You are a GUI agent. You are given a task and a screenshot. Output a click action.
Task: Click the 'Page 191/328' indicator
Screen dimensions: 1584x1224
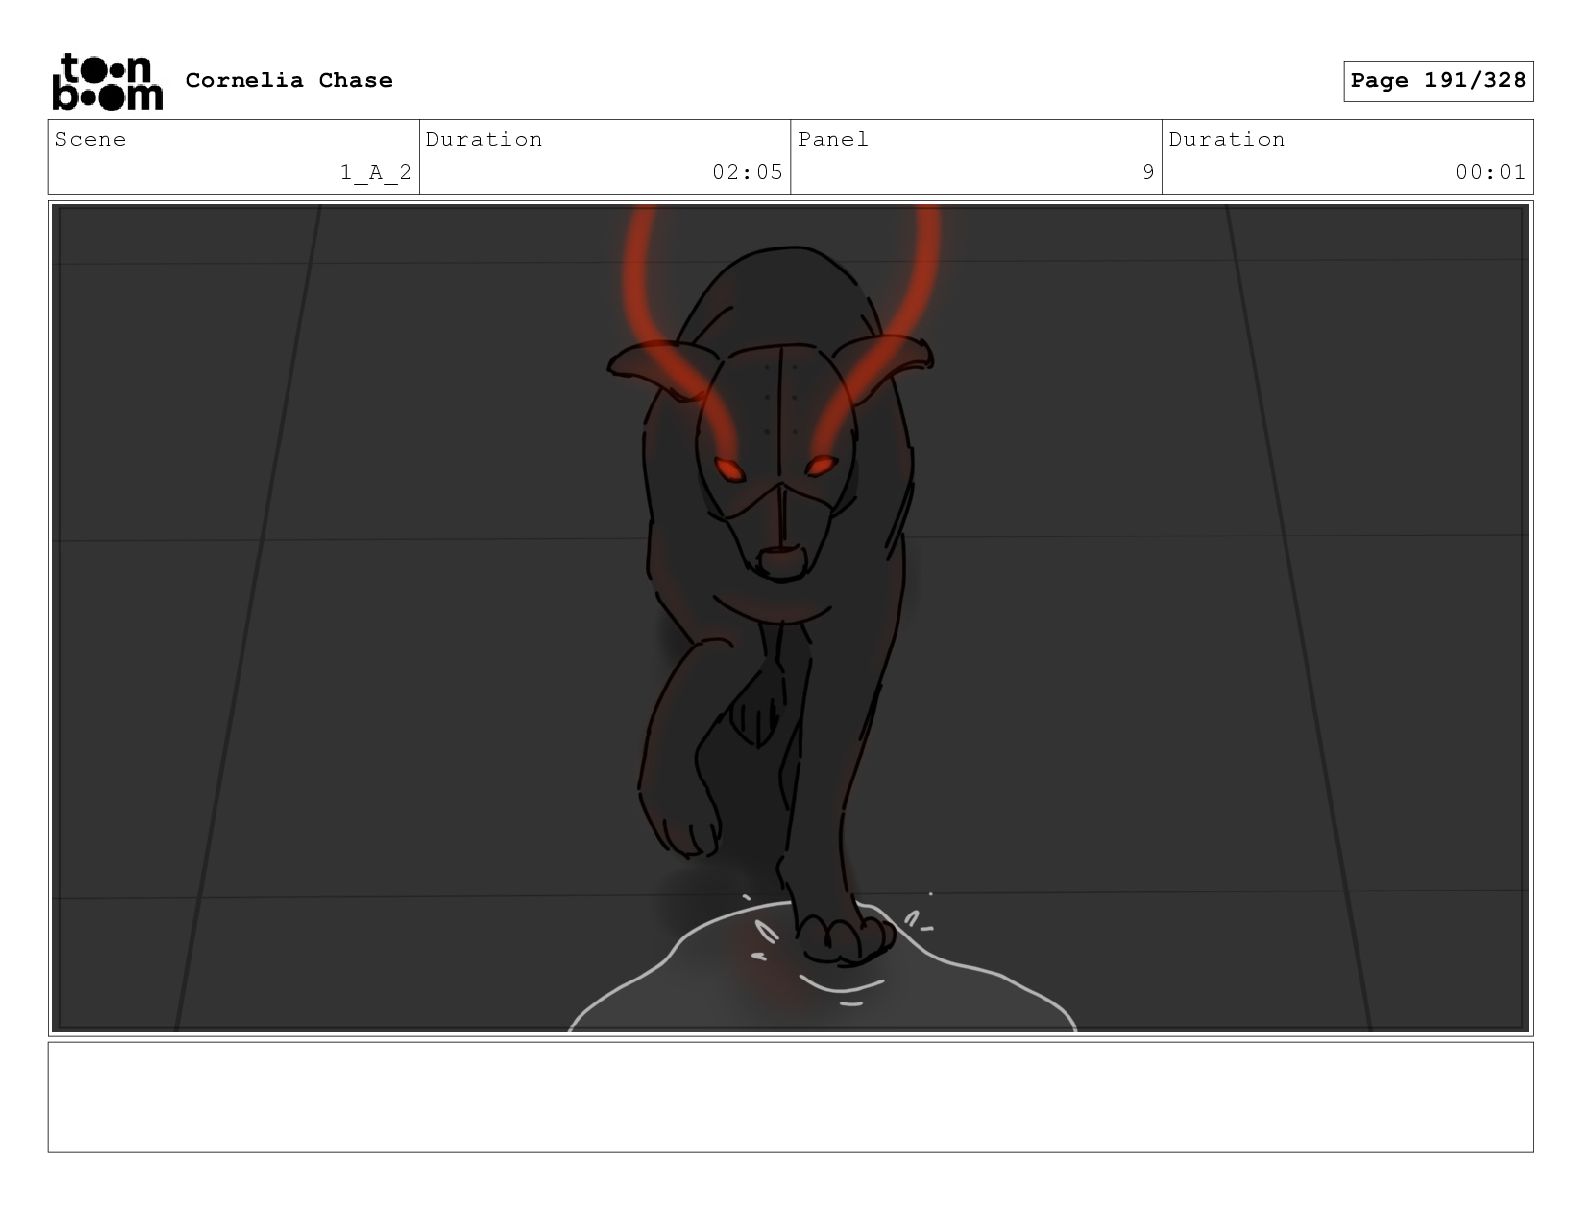coord(1438,81)
